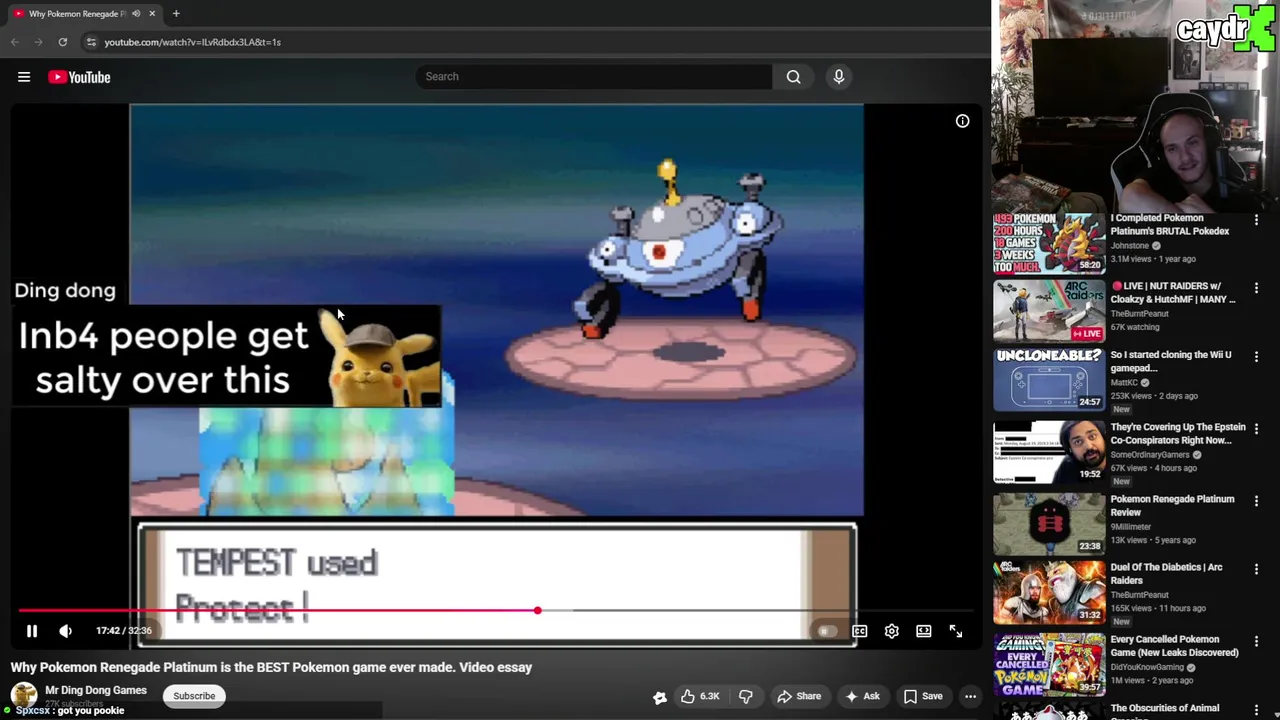Click the address bar URL
This screenshot has height=720, width=1280.
pyautogui.click(x=192, y=42)
